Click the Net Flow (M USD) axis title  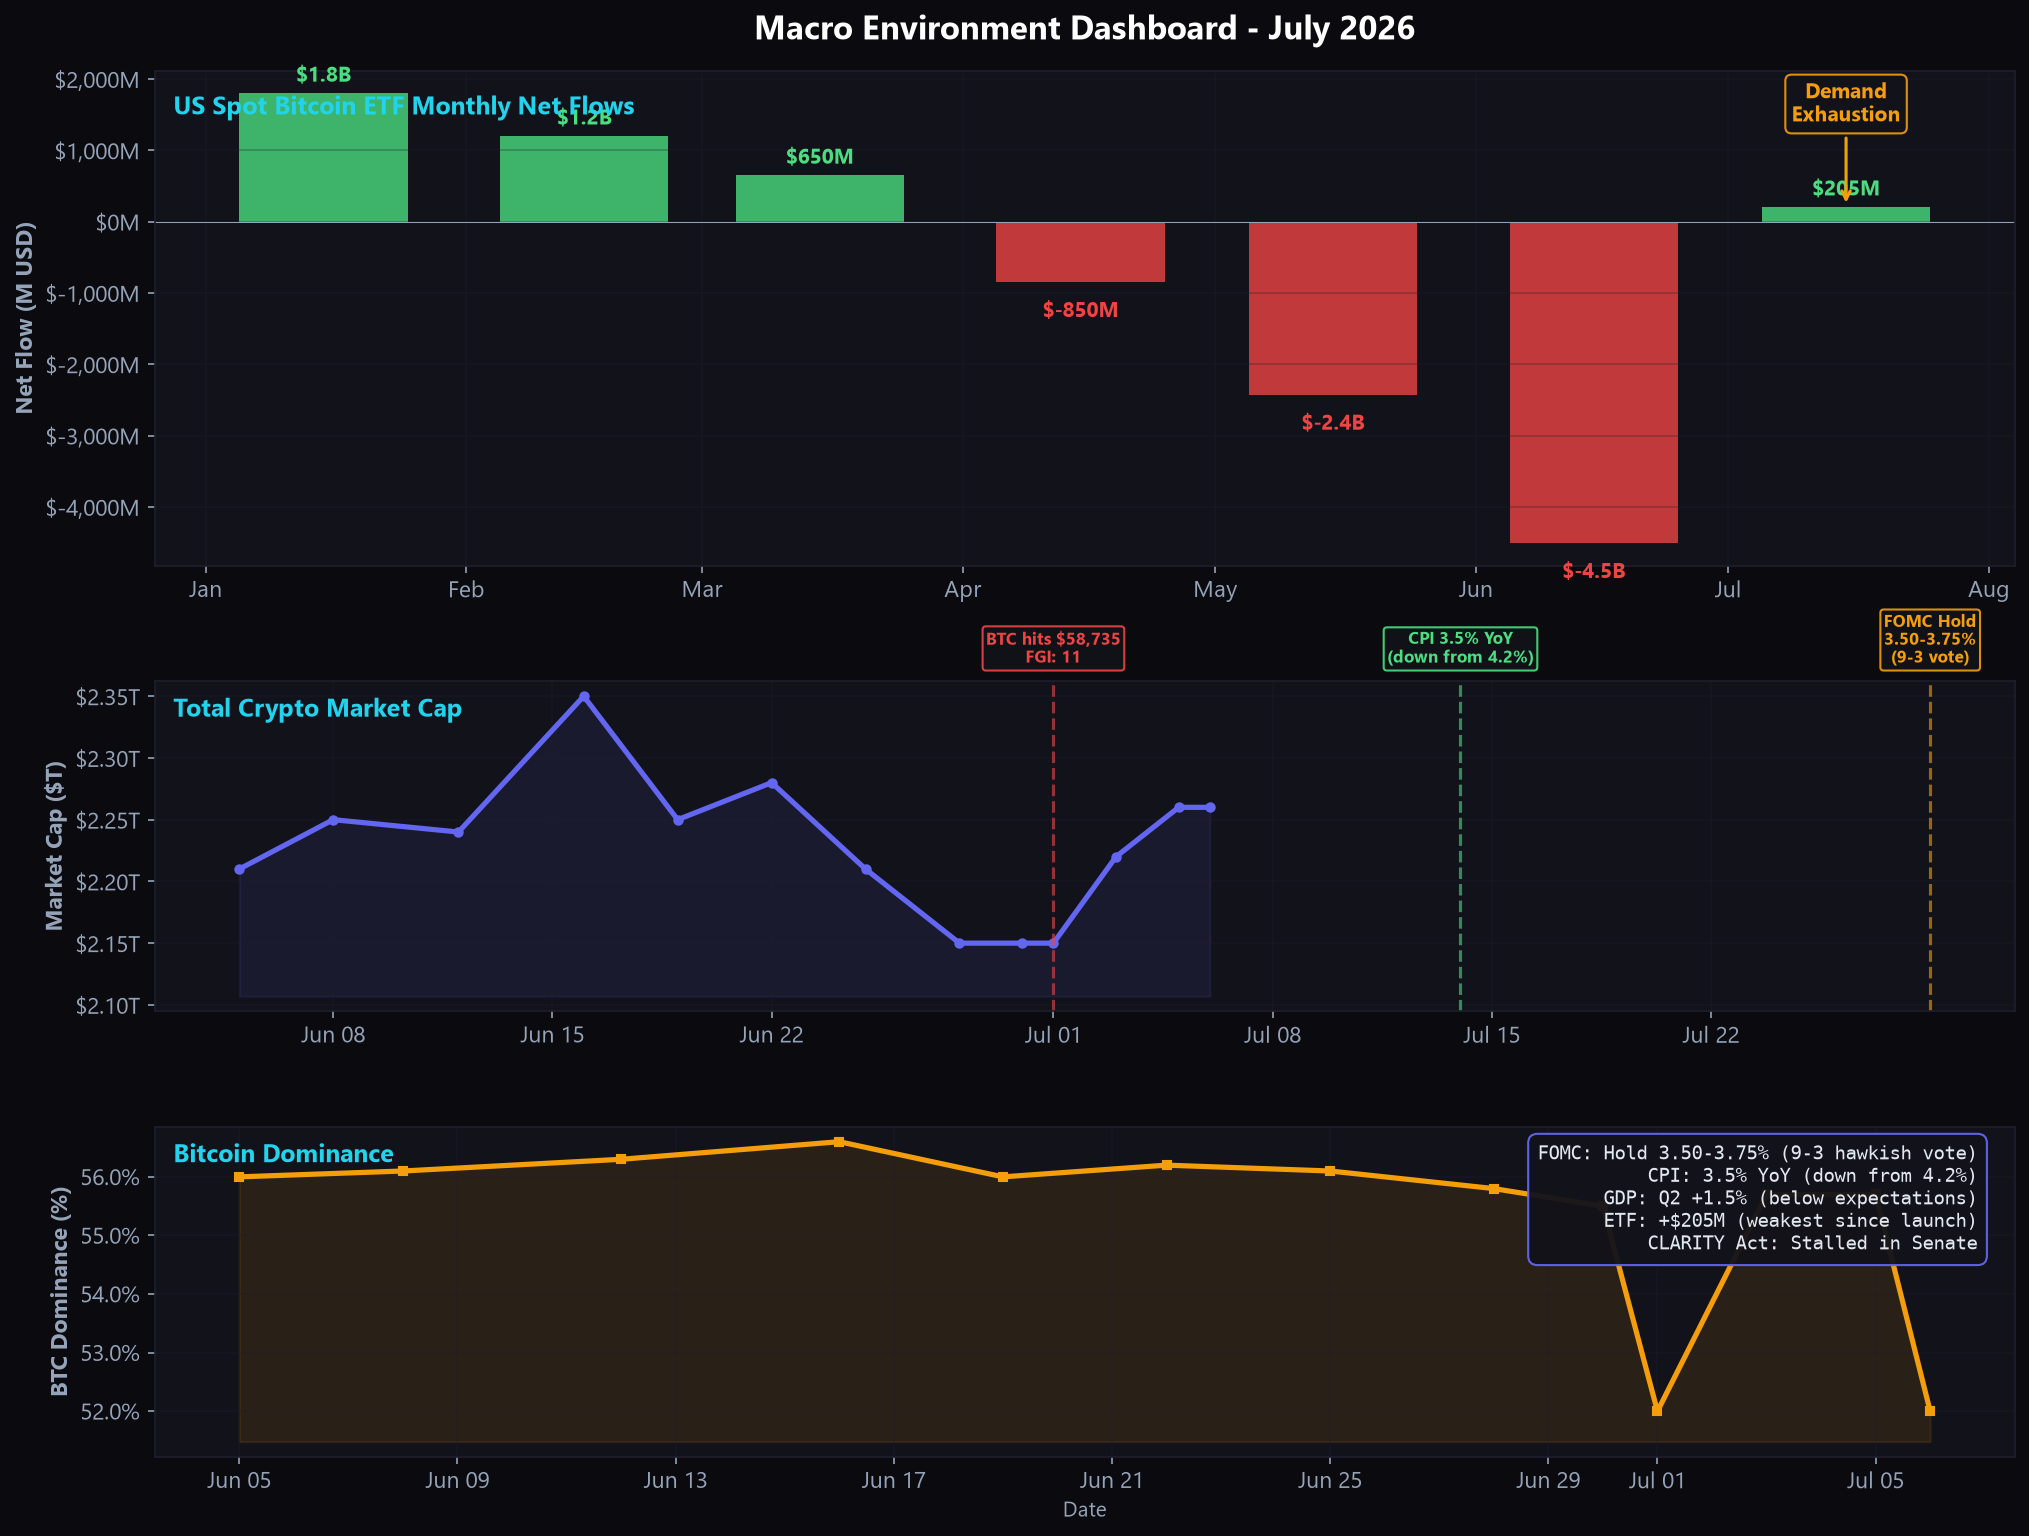pos(25,318)
